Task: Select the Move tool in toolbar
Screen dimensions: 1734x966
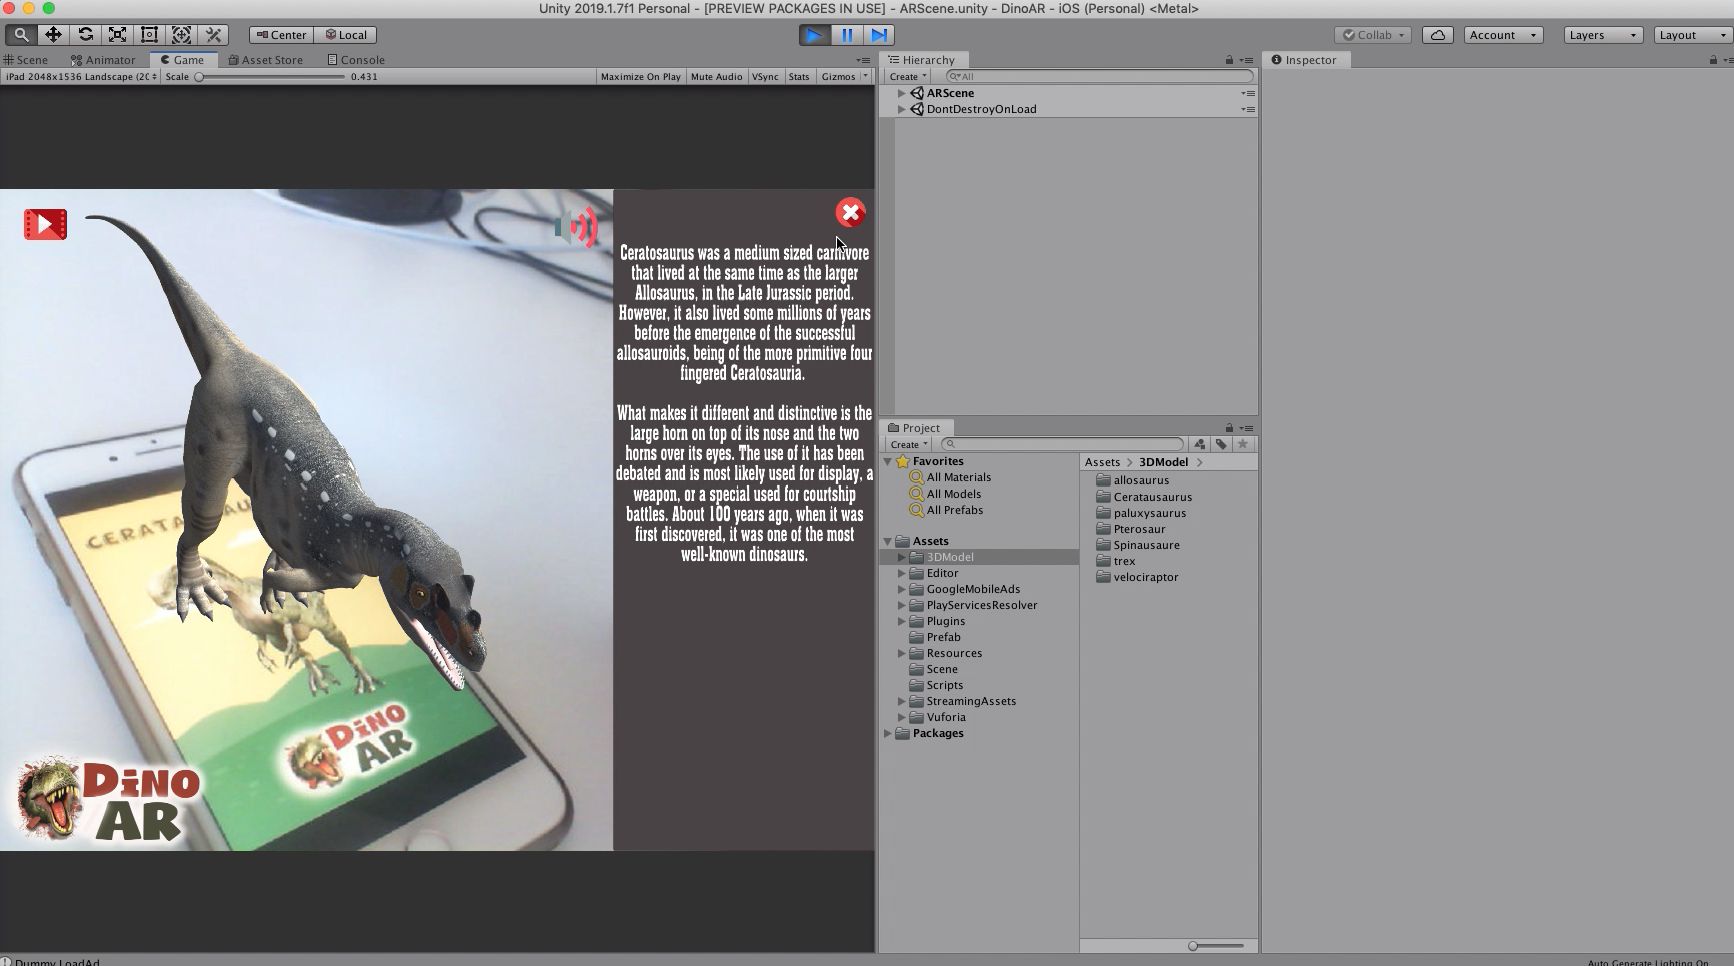Action: click(x=53, y=35)
